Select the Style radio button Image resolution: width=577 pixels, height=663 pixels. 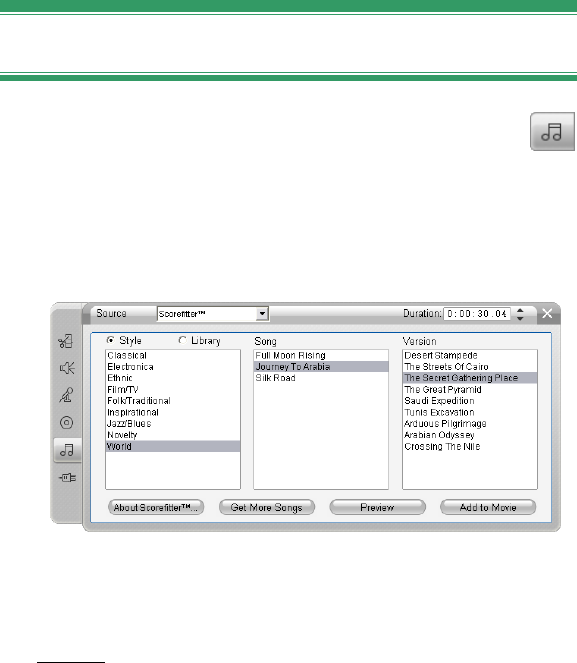pos(110,340)
